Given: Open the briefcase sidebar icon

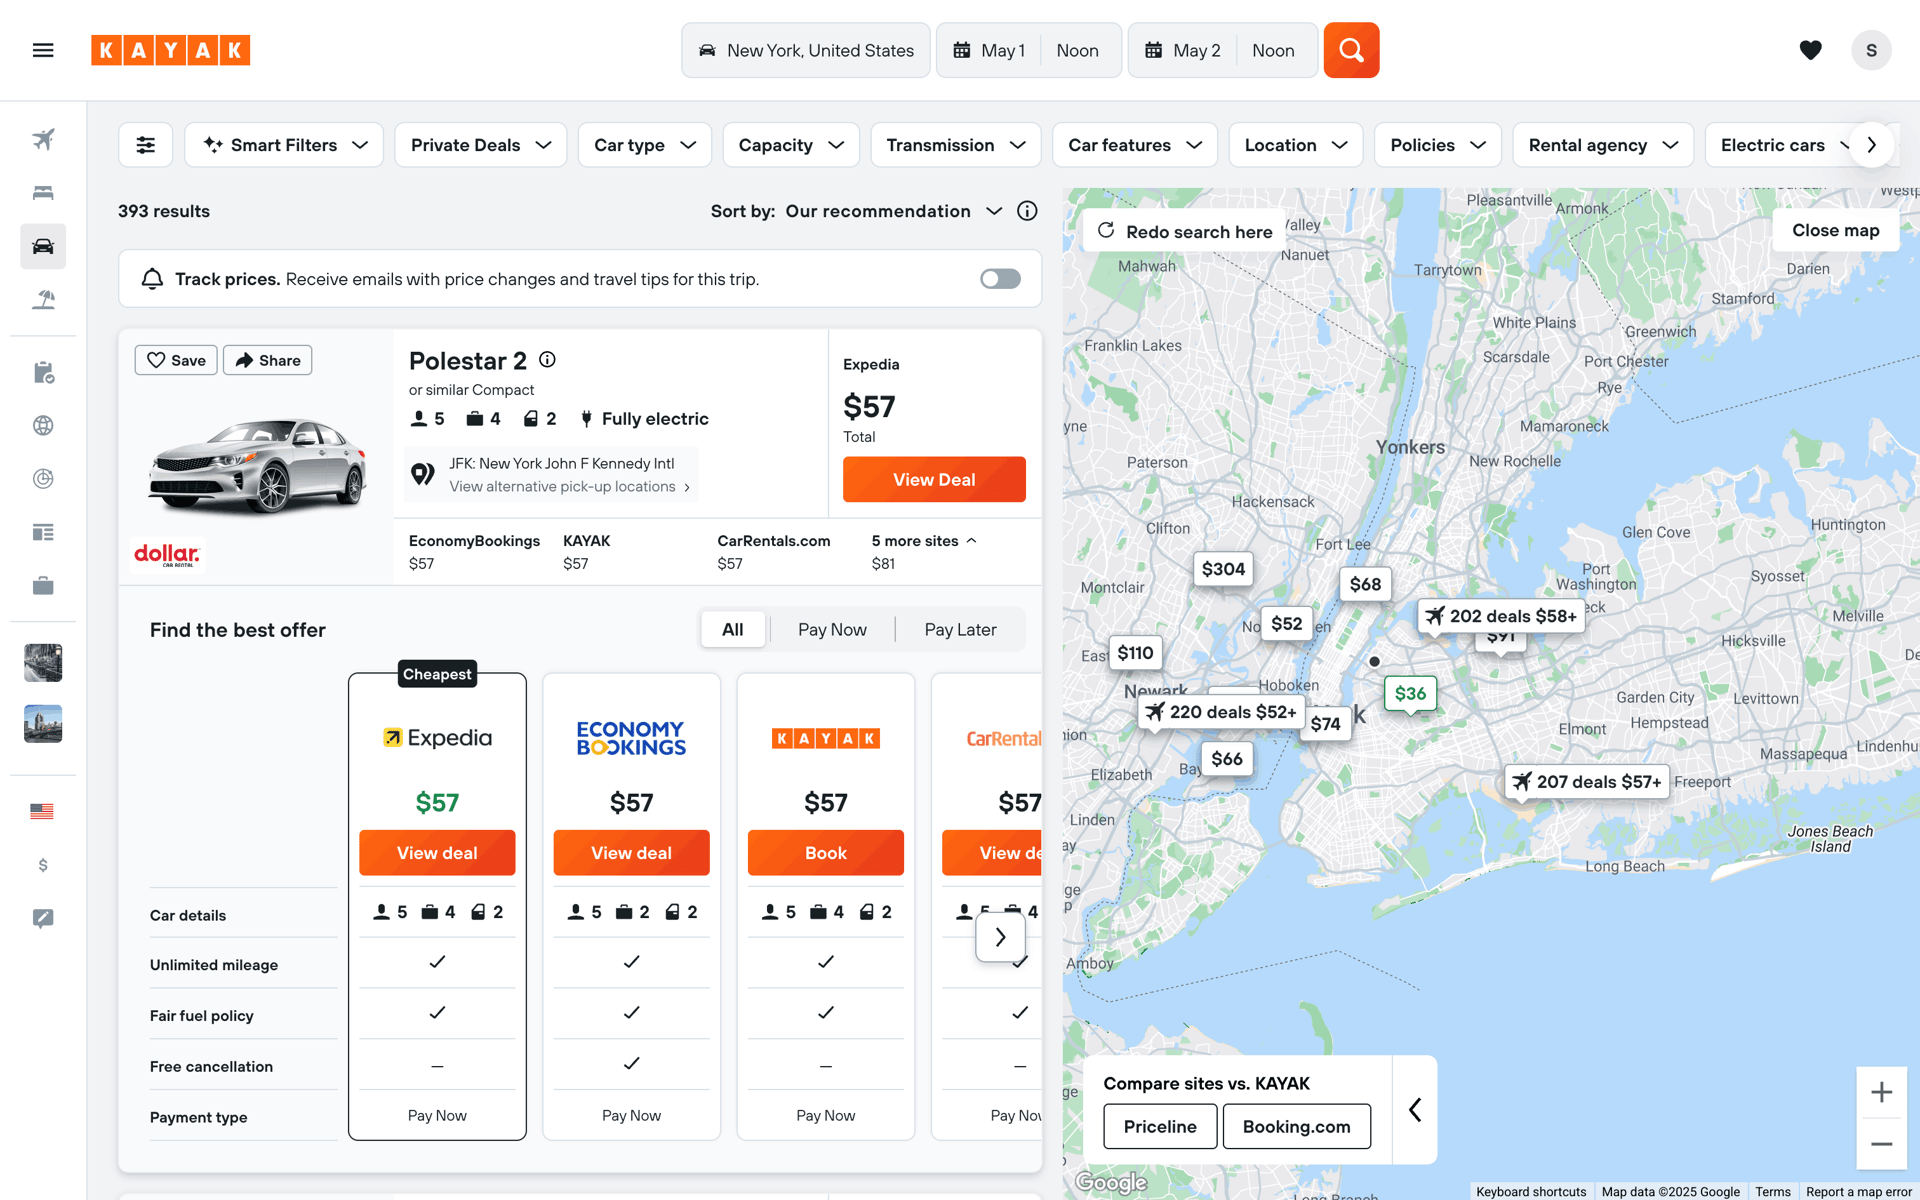Looking at the screenshot, I should coord(43,585).
